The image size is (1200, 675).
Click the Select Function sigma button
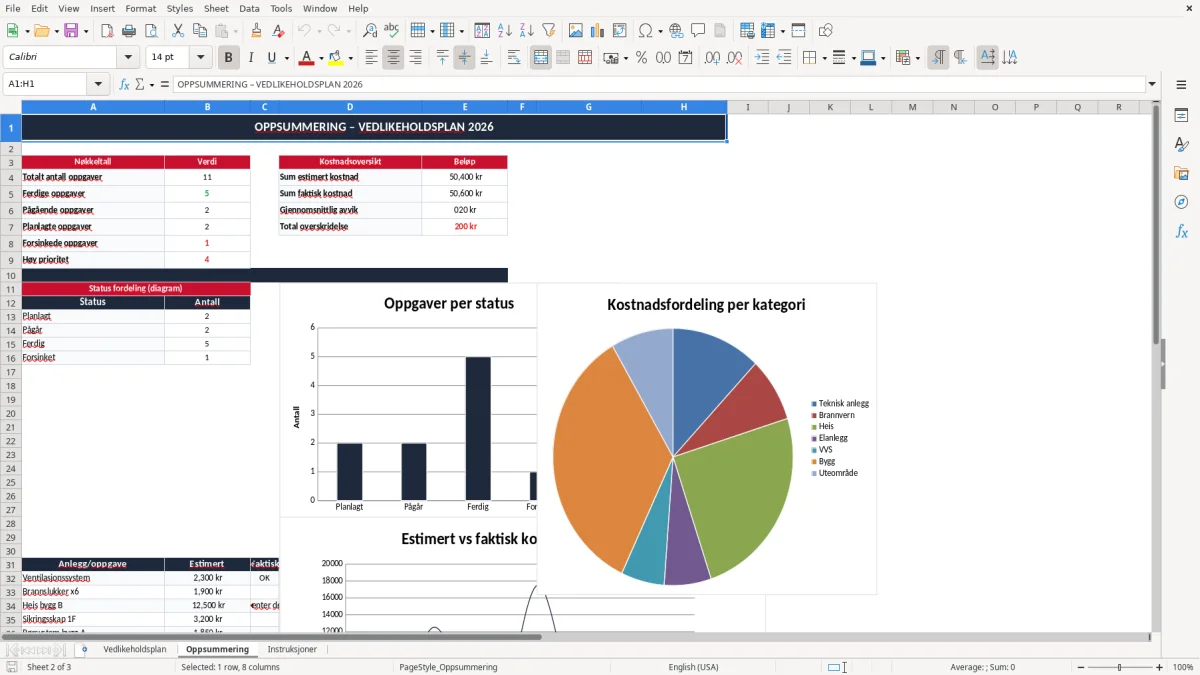point(140,85)
